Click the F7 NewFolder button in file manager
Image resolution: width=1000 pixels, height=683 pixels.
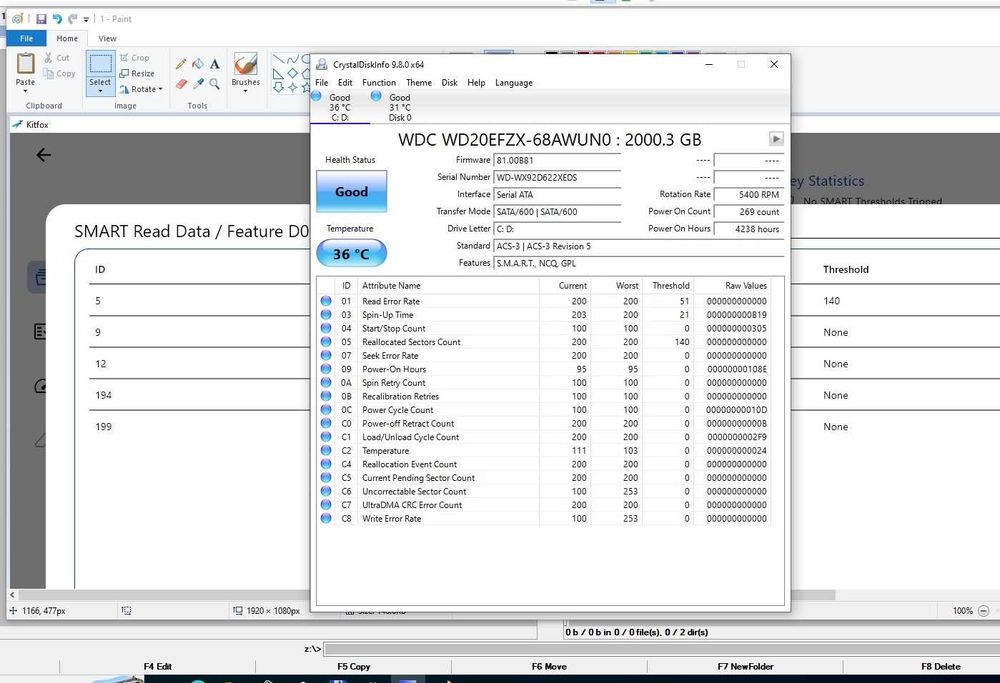coord(745,666)
